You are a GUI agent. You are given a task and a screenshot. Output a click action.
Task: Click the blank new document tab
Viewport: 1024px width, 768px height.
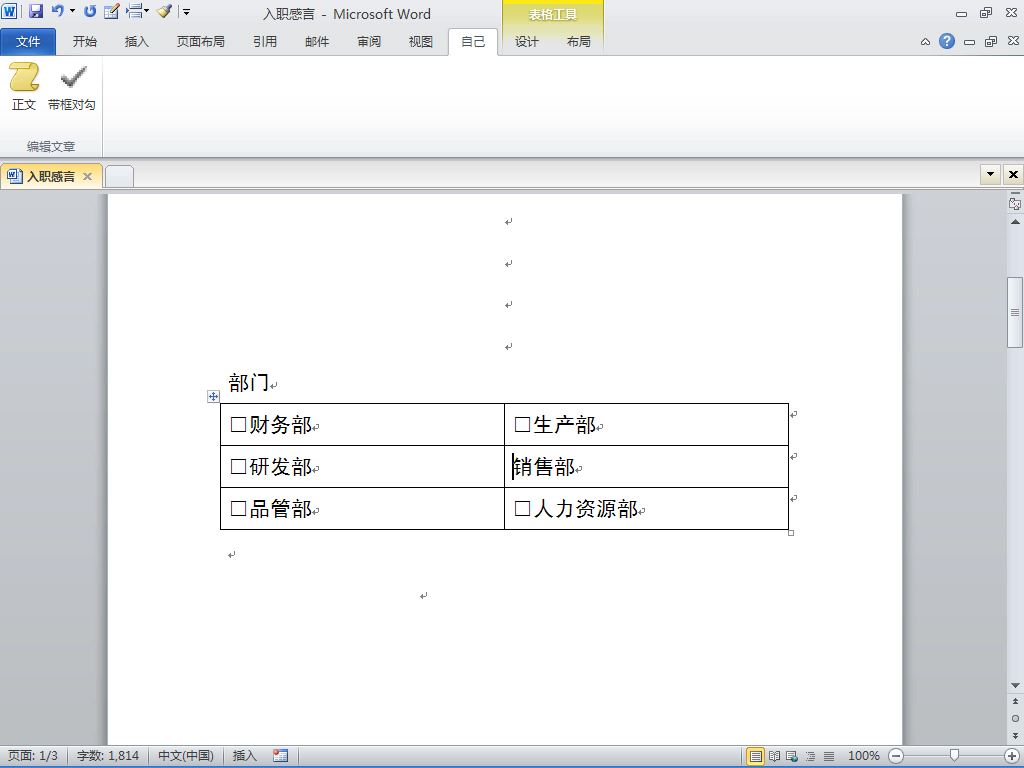(x=120, y=176)
